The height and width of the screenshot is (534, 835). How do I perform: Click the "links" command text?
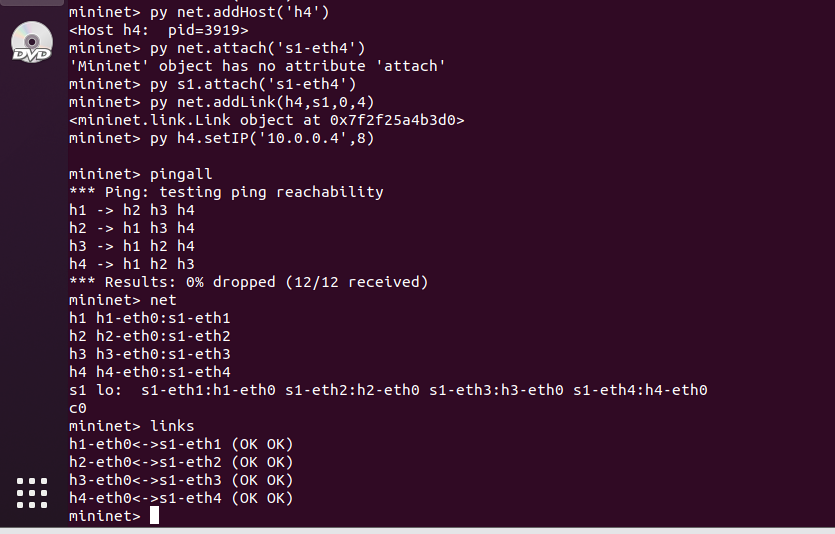coord(172,426)
